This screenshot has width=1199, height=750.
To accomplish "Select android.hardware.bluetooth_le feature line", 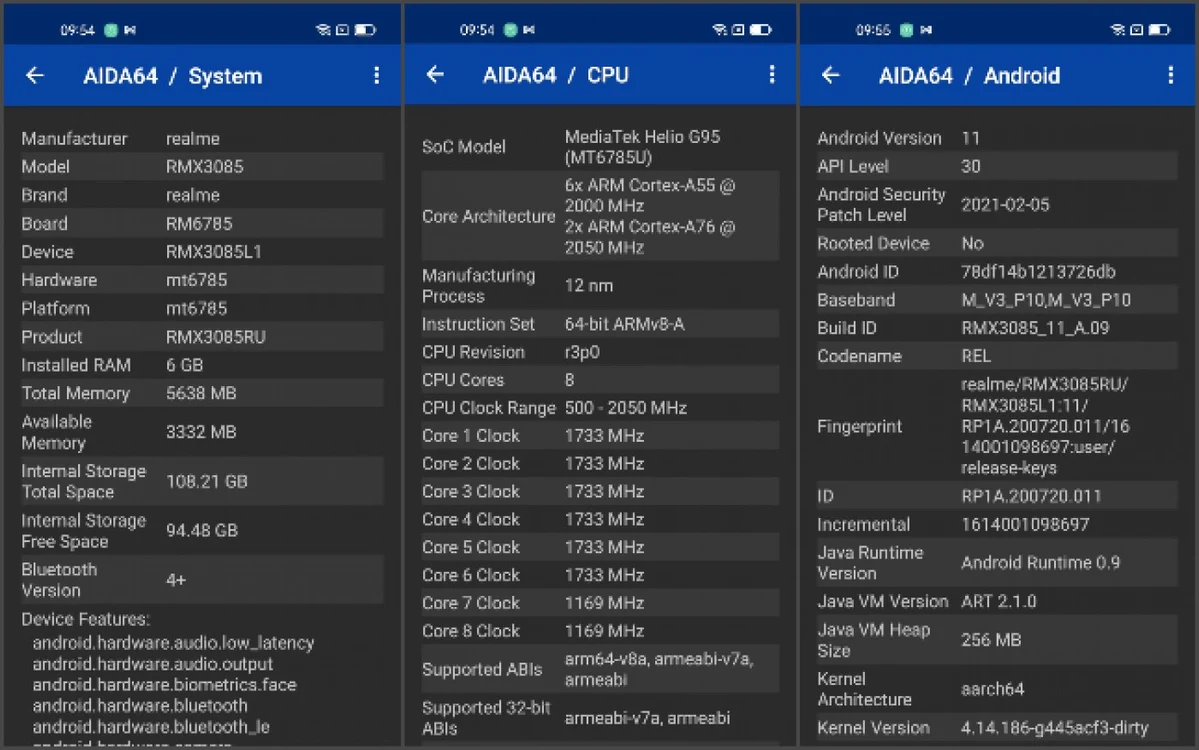I will point(151,727).
